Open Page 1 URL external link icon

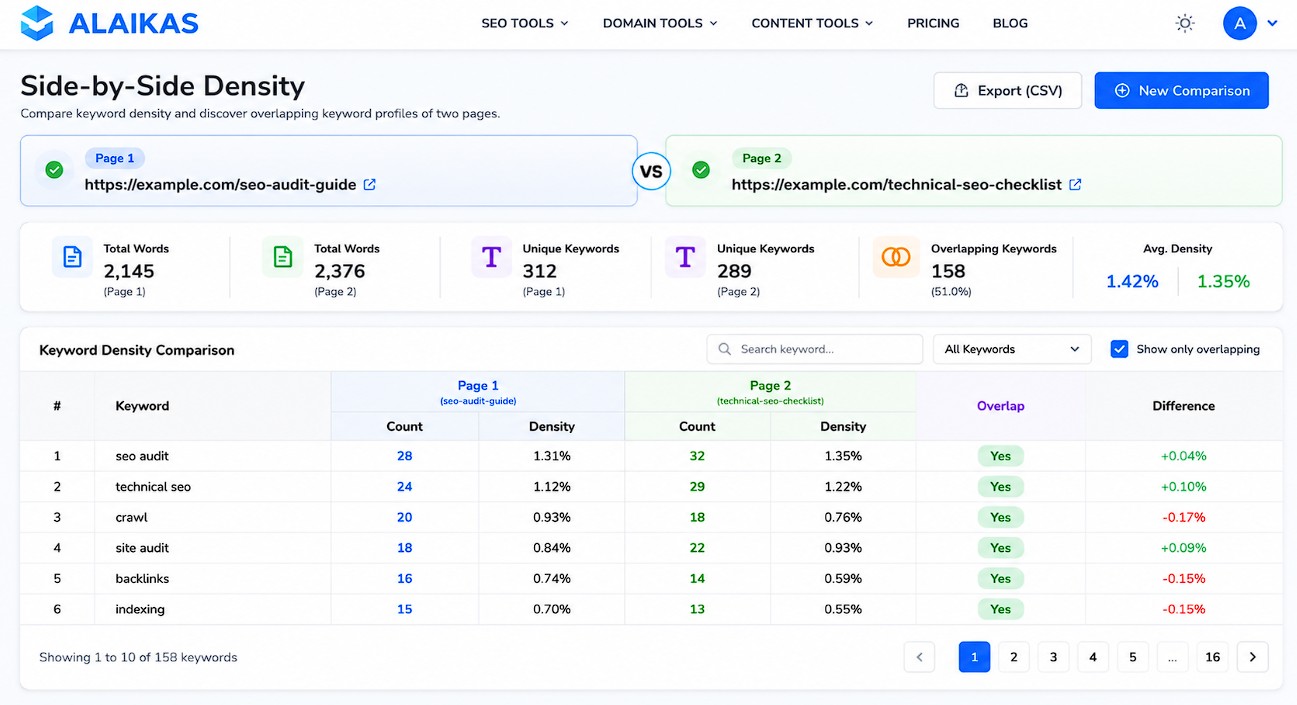coord(370,184)
